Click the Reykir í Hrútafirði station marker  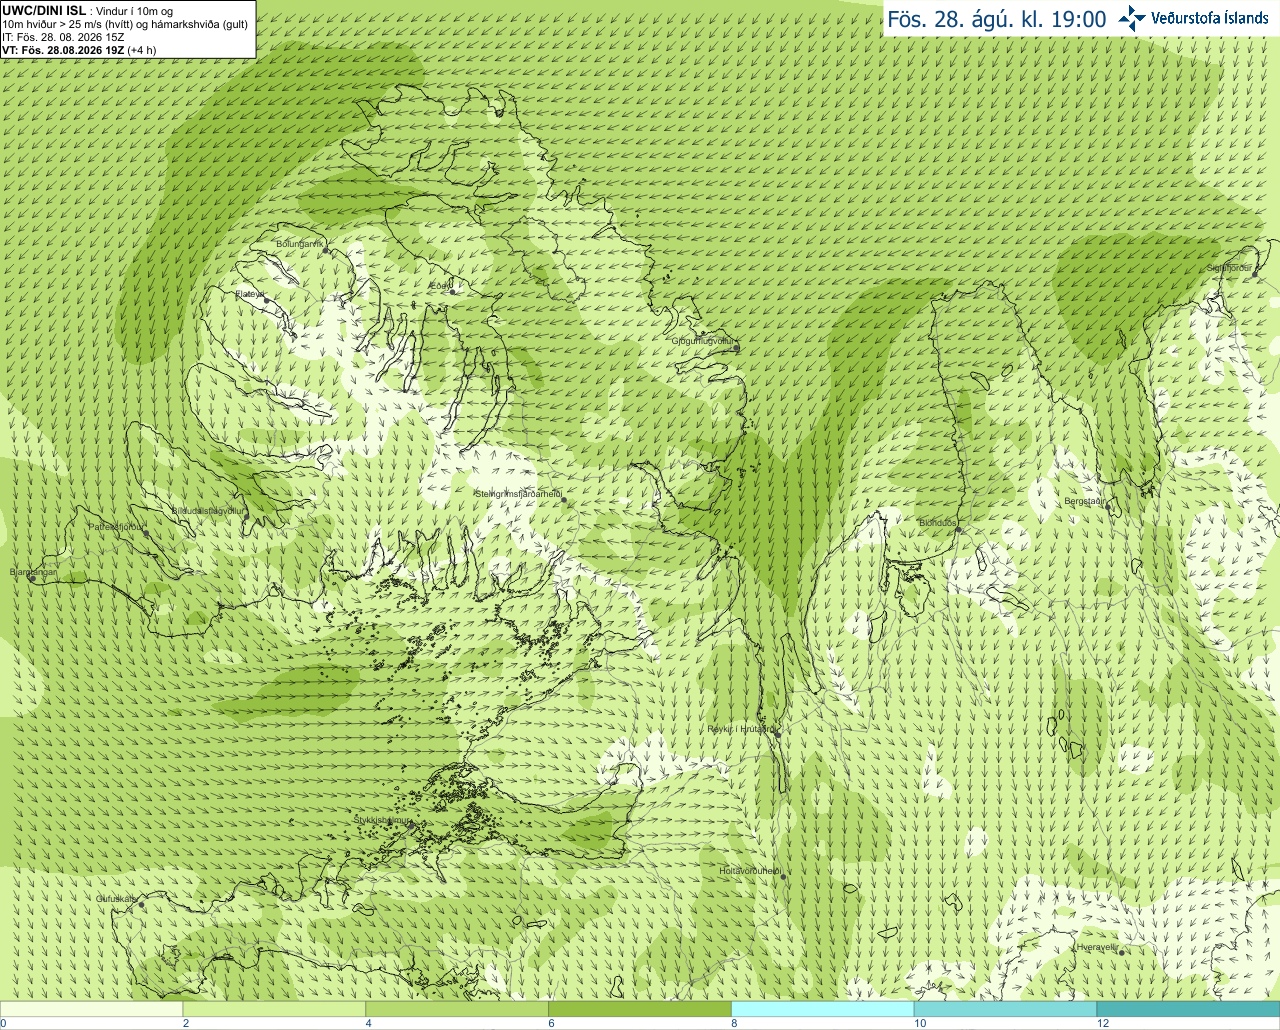[776, 733]
